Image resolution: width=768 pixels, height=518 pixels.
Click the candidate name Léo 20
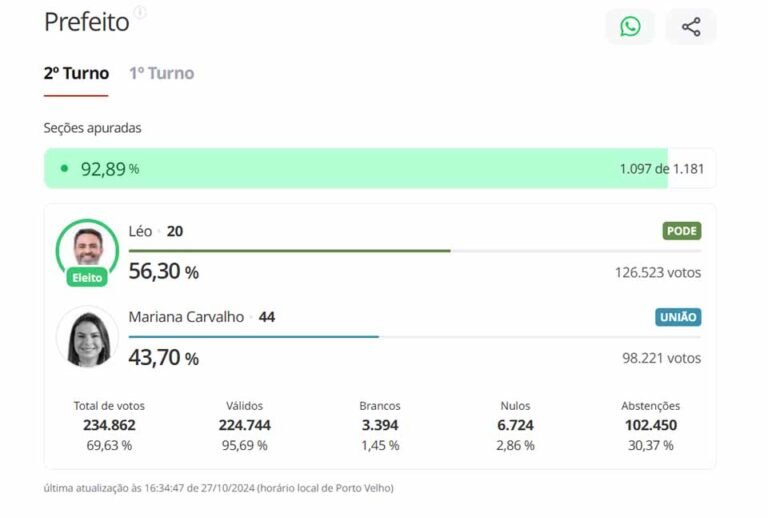(156, 231)
